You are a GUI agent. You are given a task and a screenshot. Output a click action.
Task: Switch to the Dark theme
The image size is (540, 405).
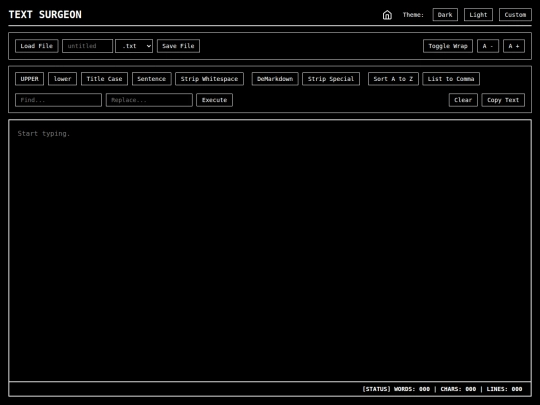(445, 15)
